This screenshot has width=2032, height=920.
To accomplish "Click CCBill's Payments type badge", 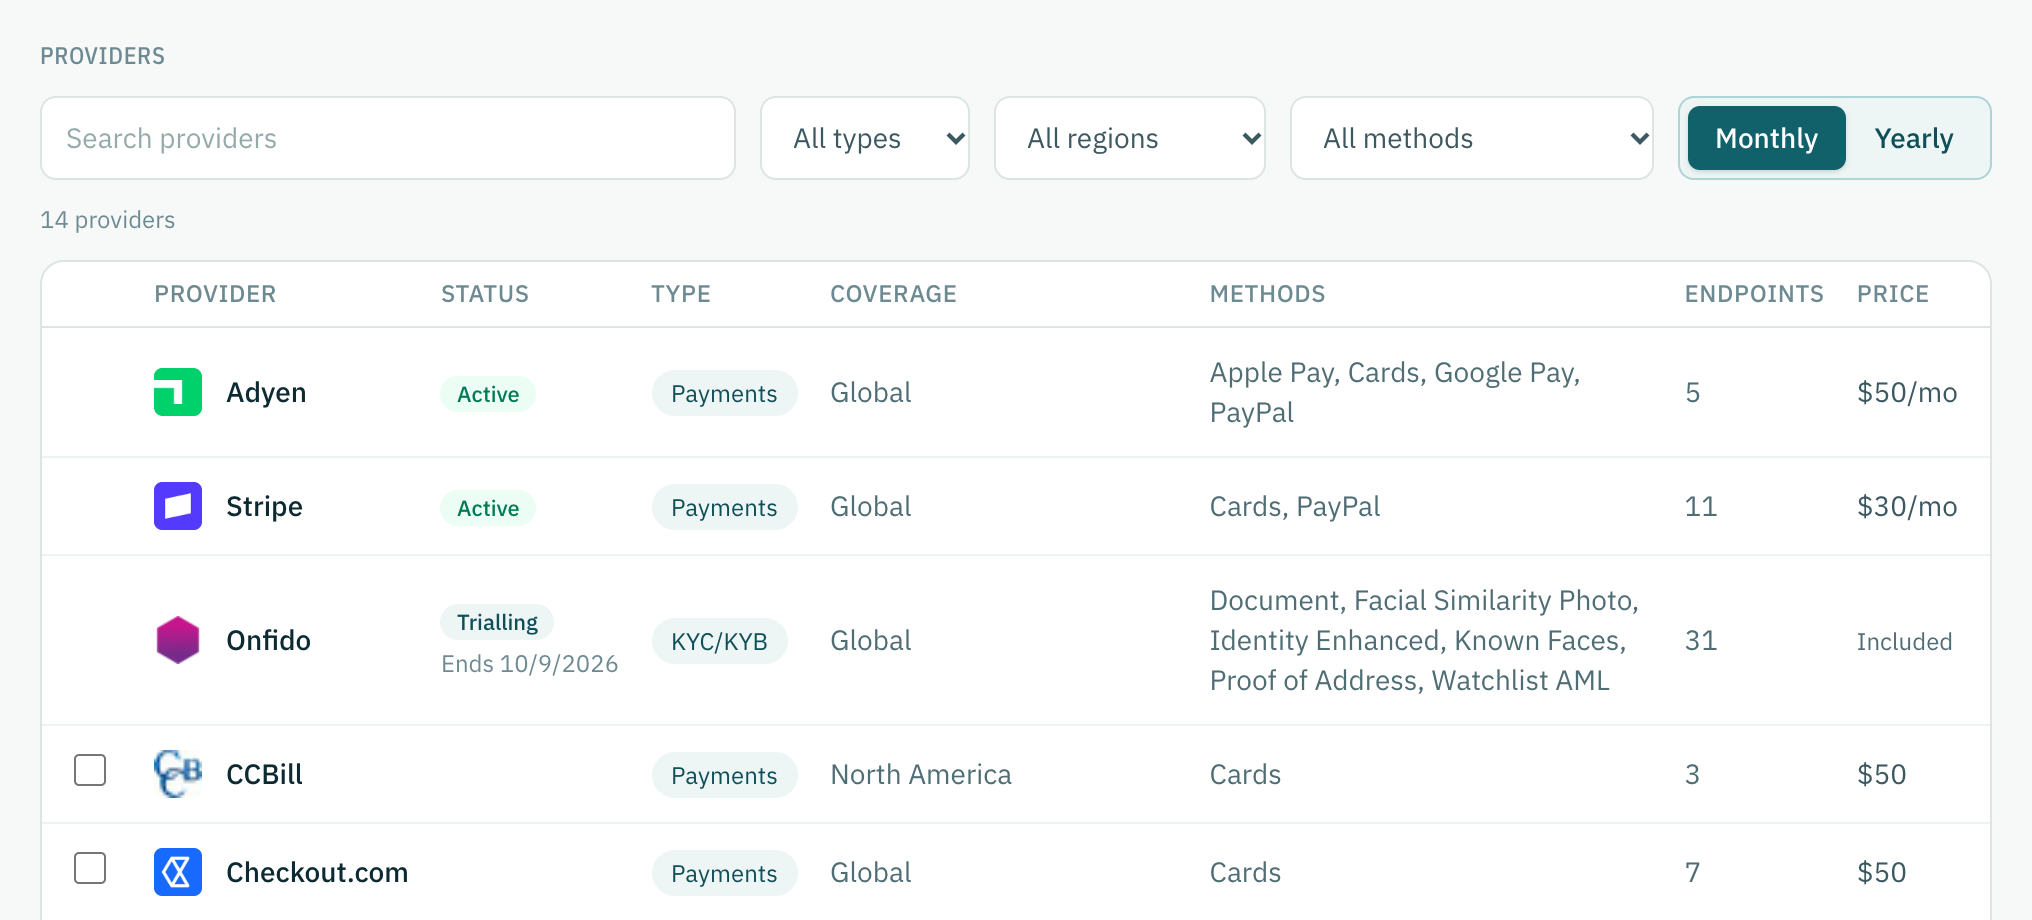I will pos(724,775).
